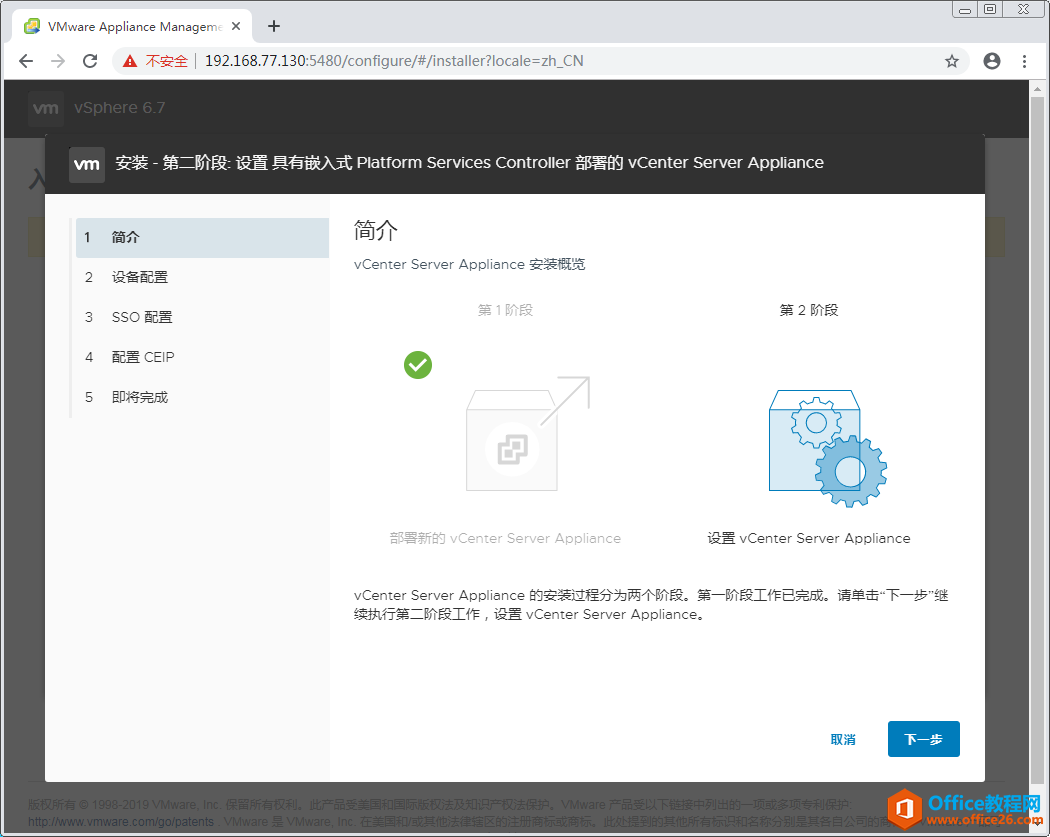Click the 第 1 阶段 label
The width and height of the screenshot is (1050, 837).
(505, 310)
